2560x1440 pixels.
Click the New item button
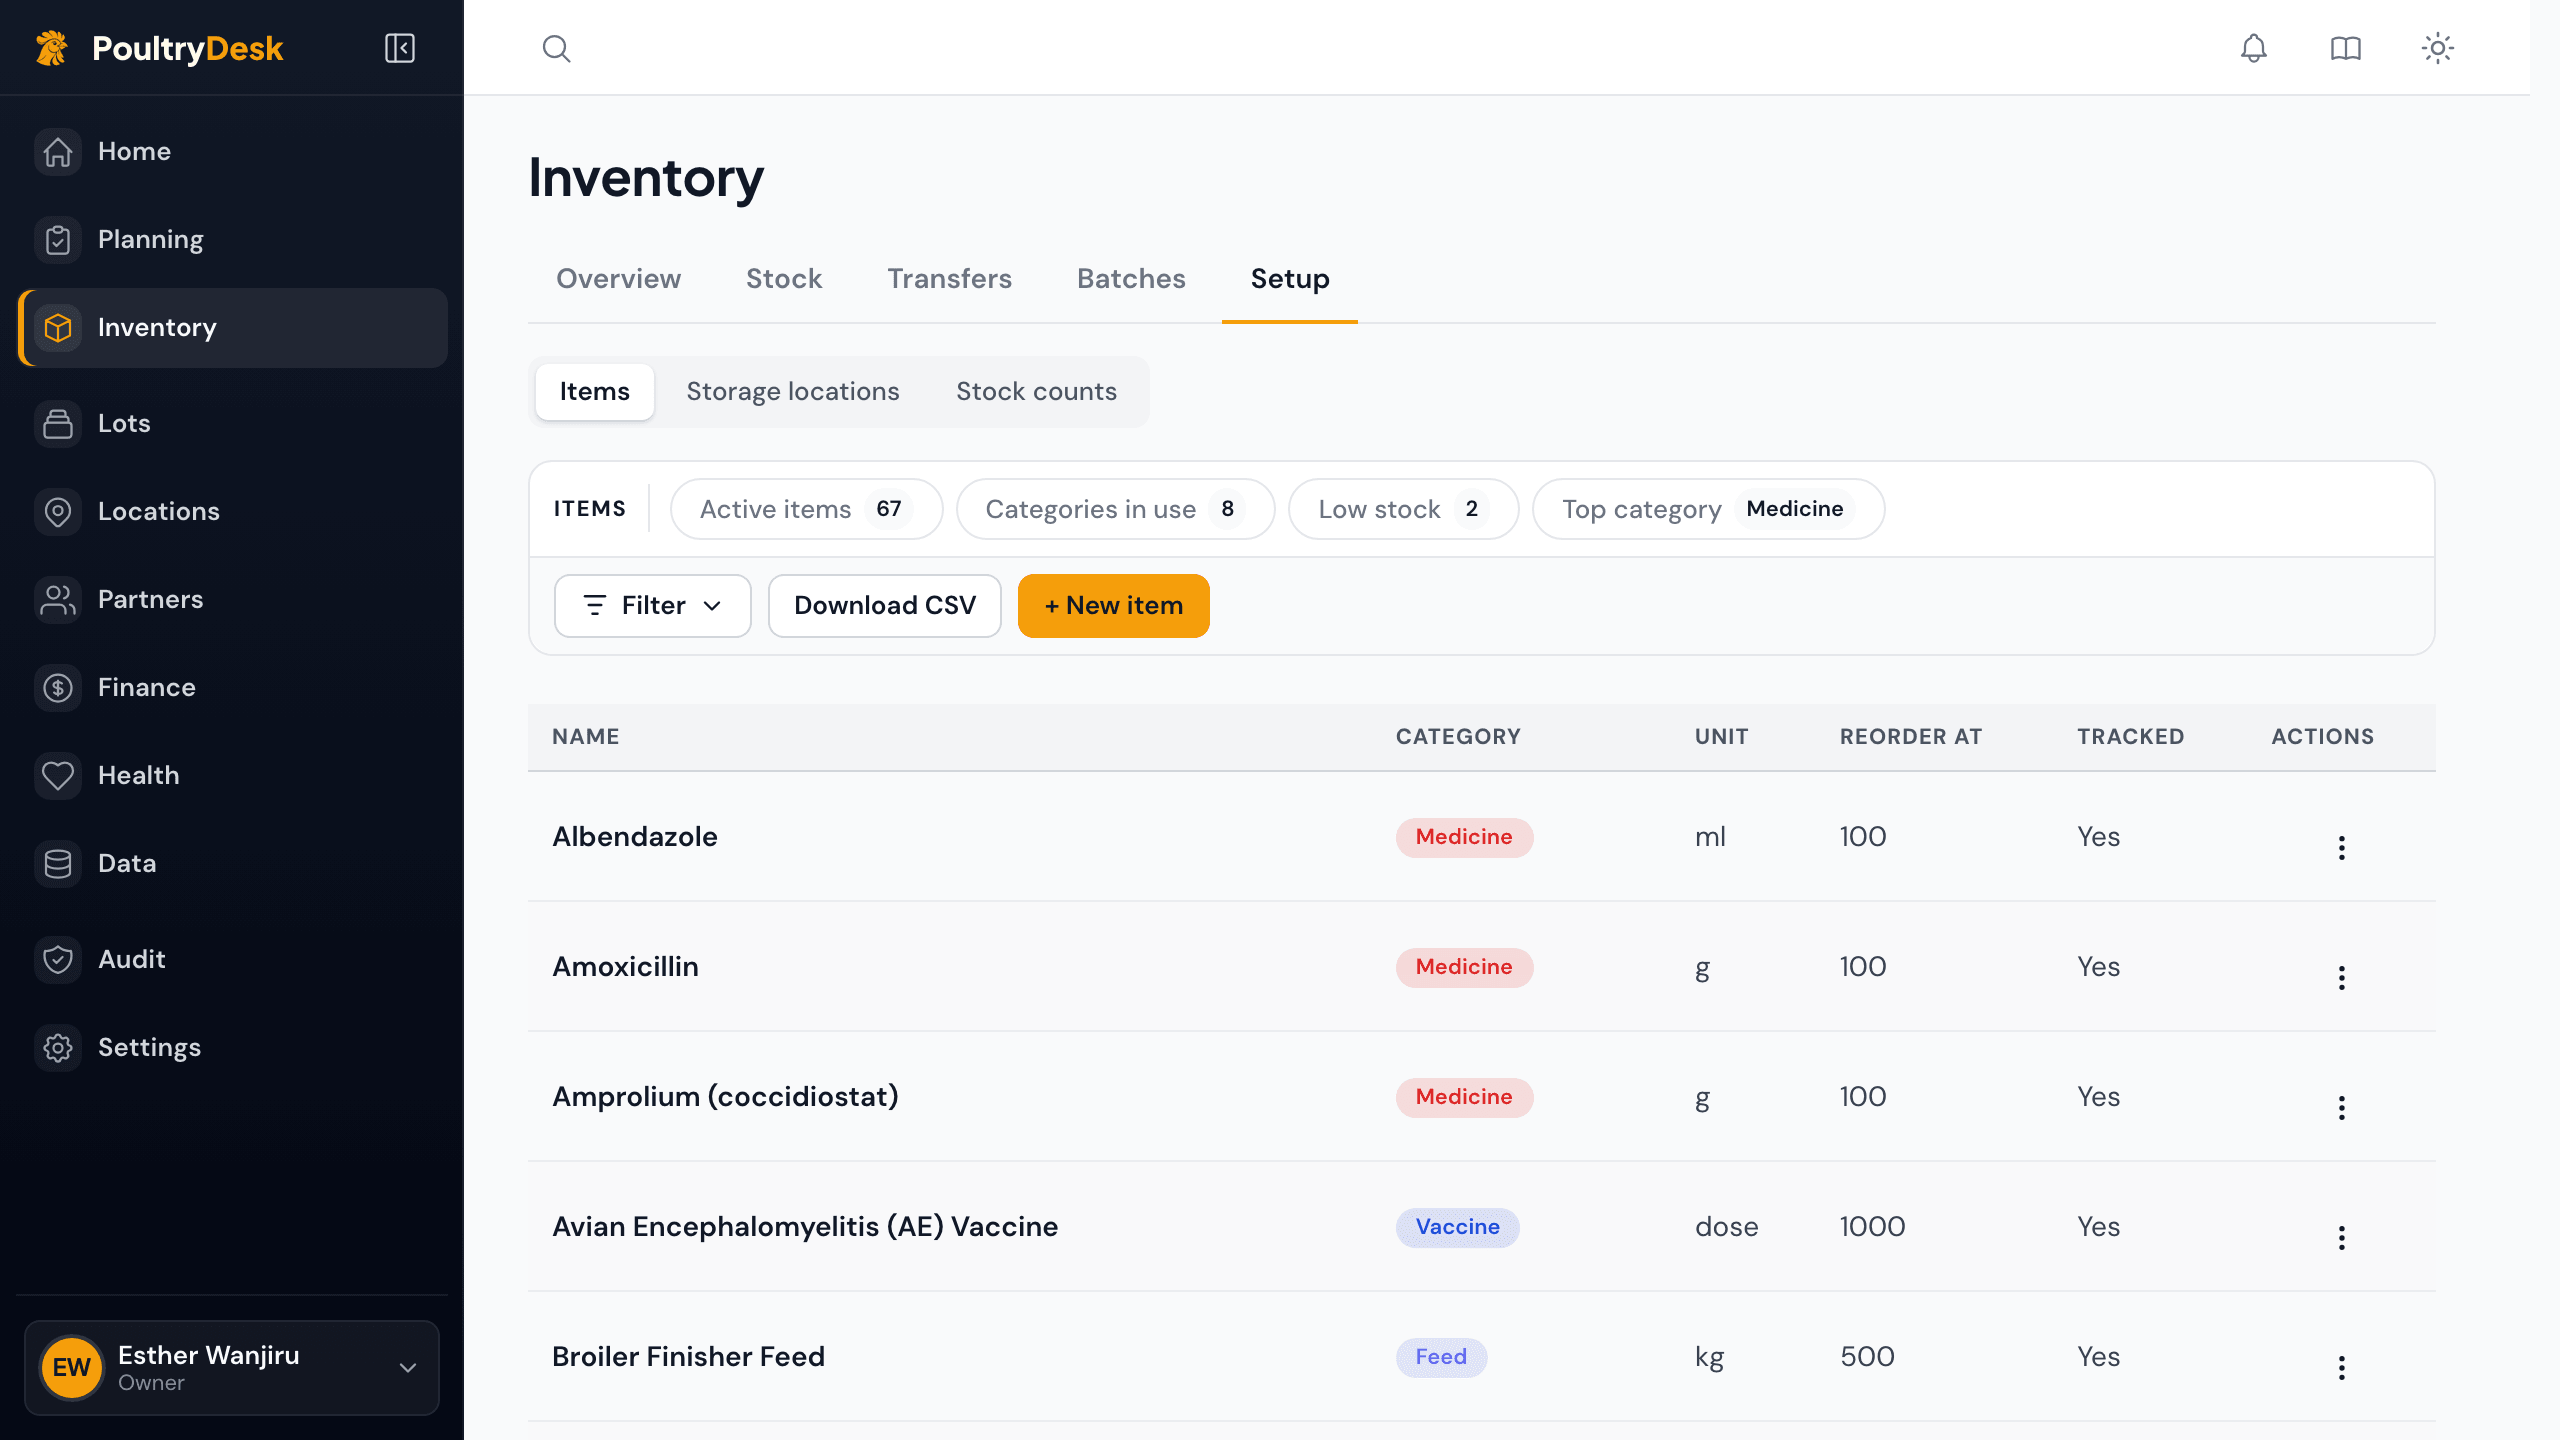(x=1114, y=606)
